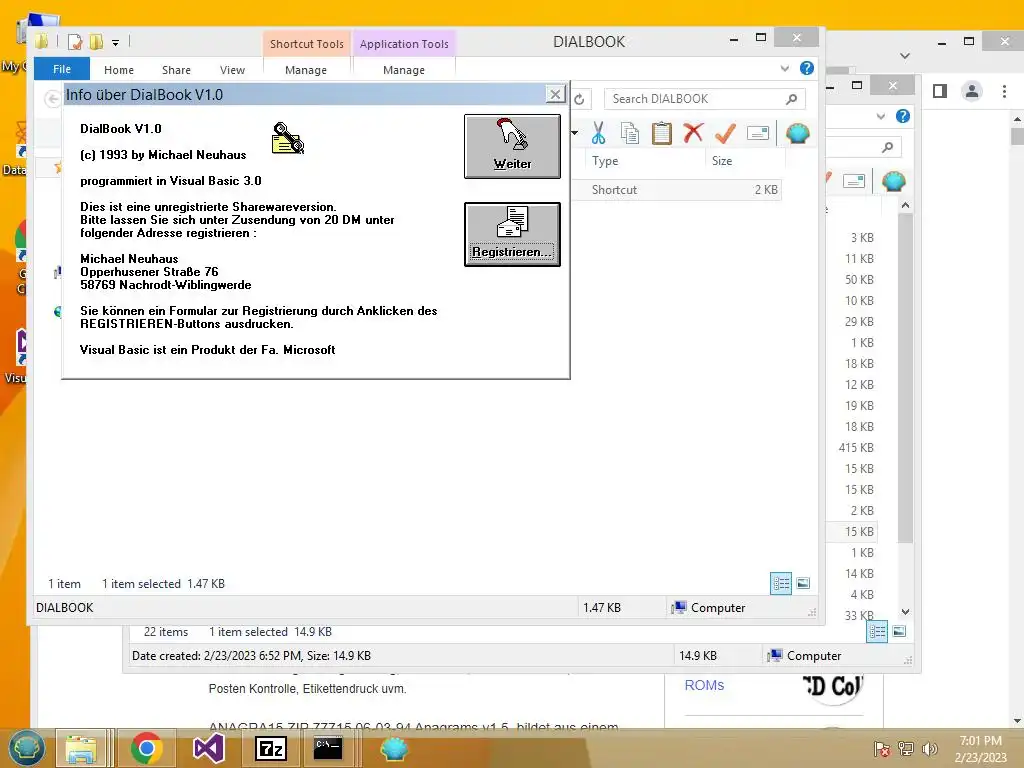Expand the ribbon in the DIALBOOK window
The image size is (1024, 768).
[785, 68]
